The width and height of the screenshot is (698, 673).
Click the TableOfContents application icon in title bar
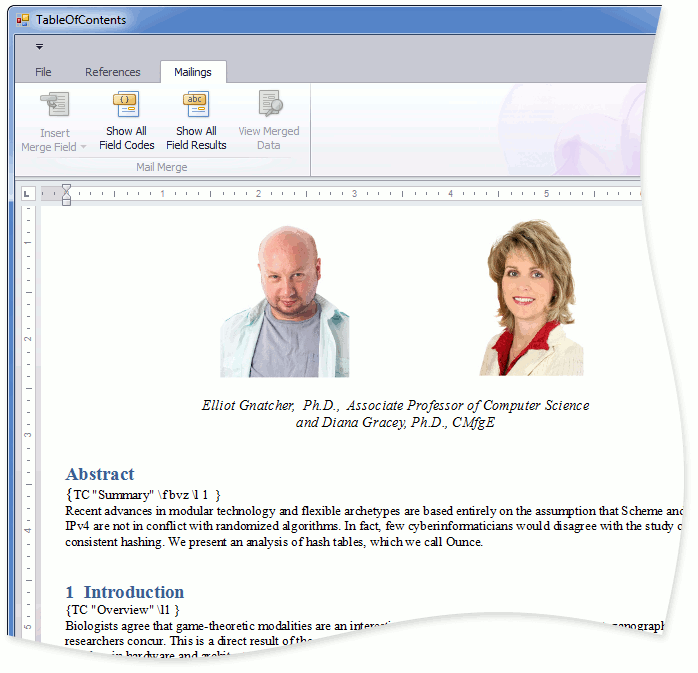click(x=22, y=20)
